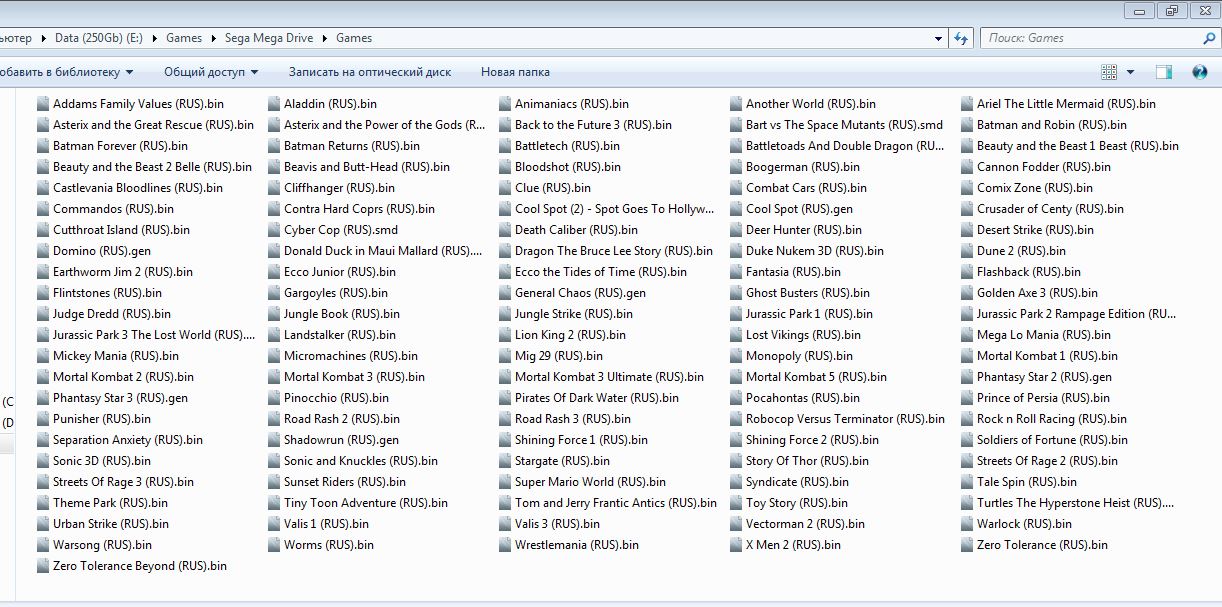Select Phantasy Star 3 (RUS).gen
Viewport: 1222px width, 607px height.
(x=112, y=398)
